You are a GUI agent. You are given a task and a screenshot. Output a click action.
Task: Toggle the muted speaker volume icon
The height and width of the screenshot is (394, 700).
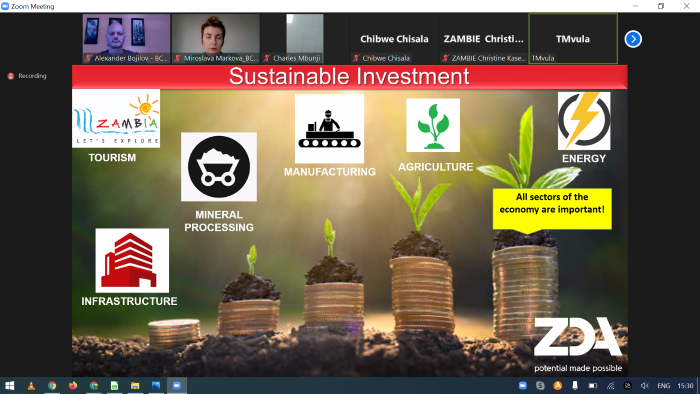pos(645,386)
